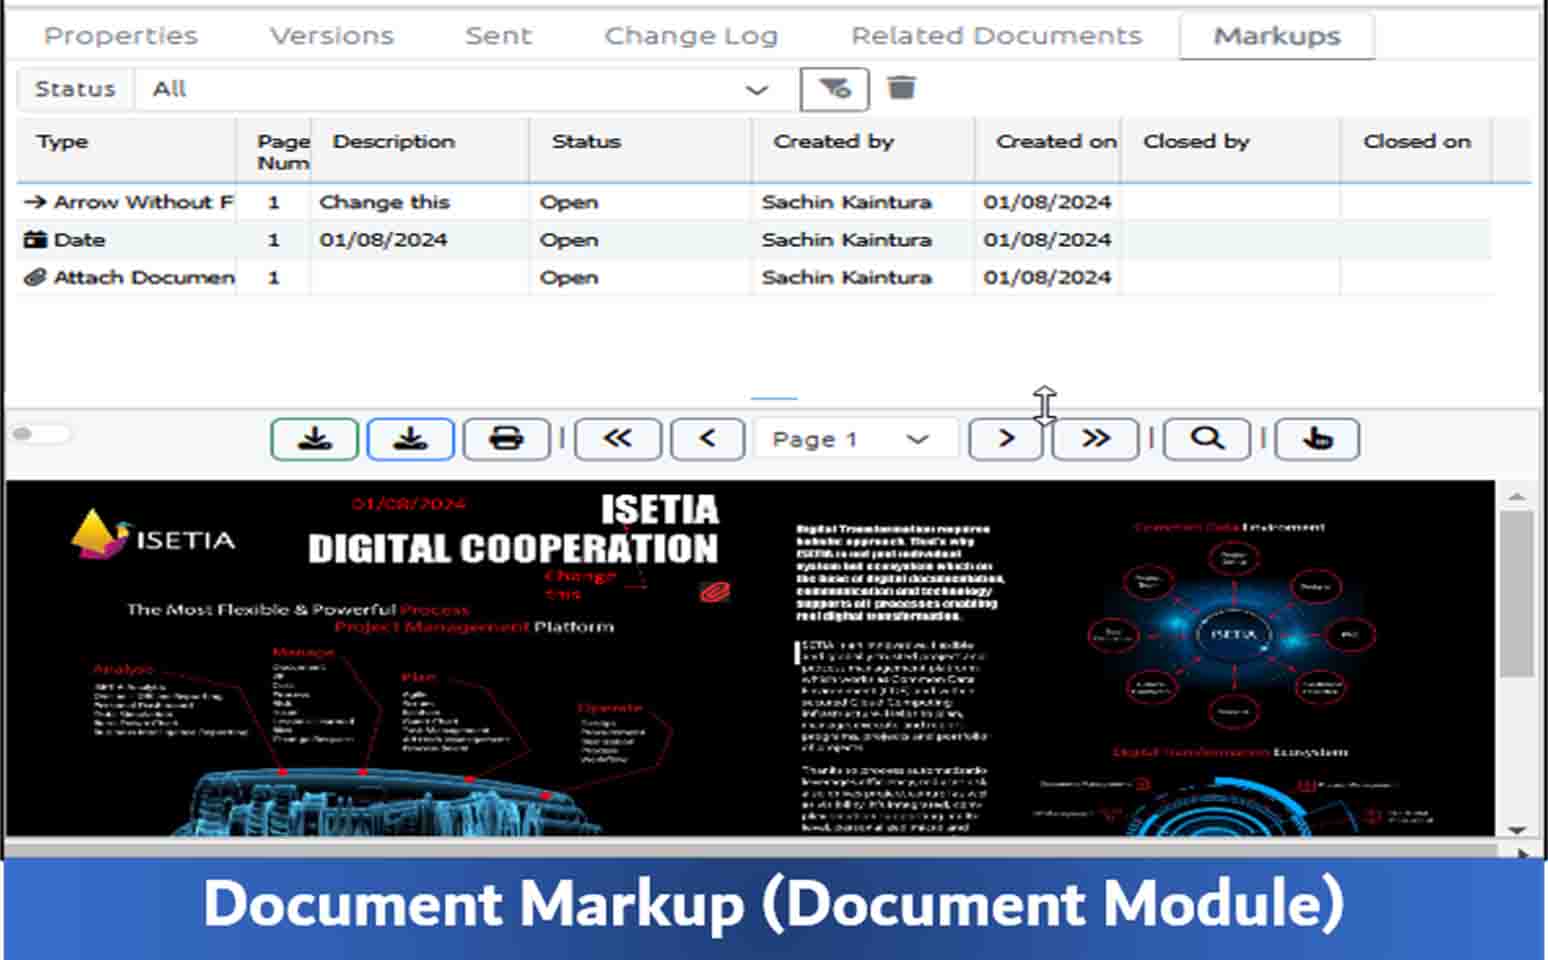The height and width of the screenshot is (960, 1548).
Task: Click Open status in the Arrow Without row
Action: [569, 202]
